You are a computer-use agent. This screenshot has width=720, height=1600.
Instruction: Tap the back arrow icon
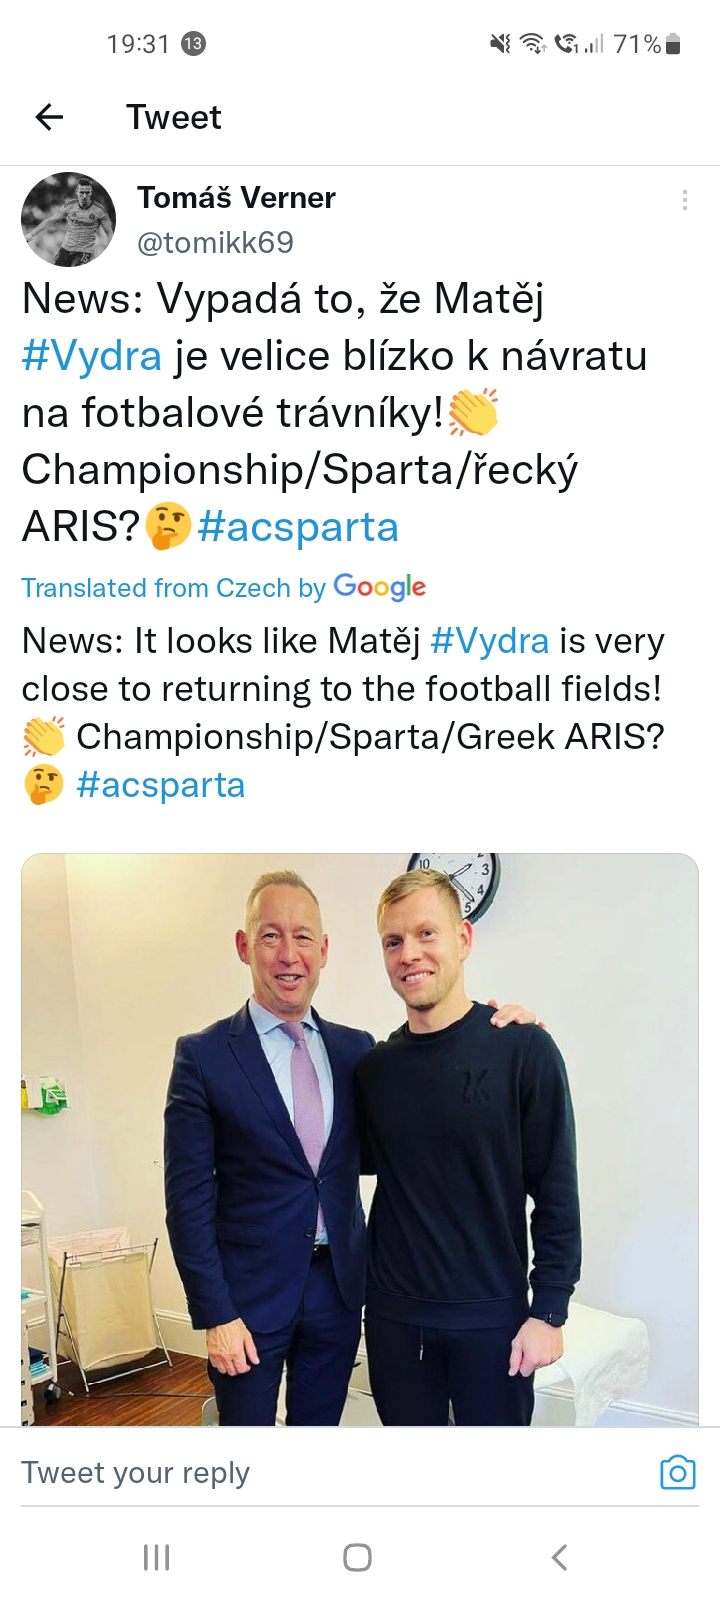[x=49, y=117]
